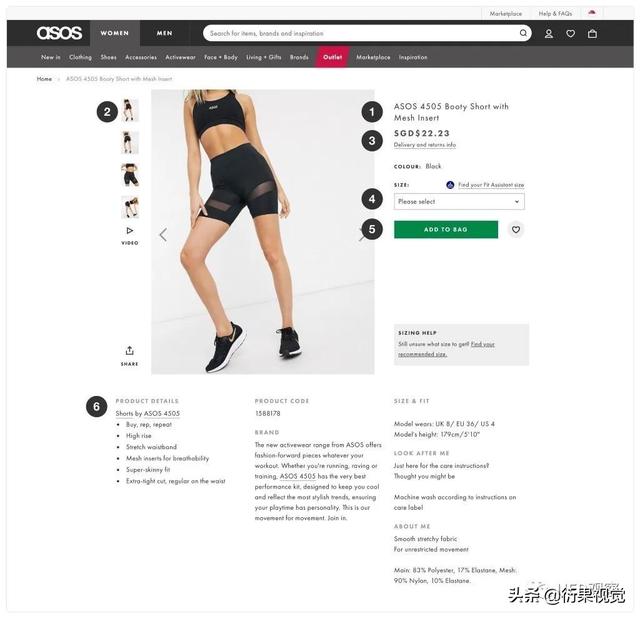Open Find your Fit Assistant size link
Viewport: 640px width, 618px height.
(x=491, y=185)
